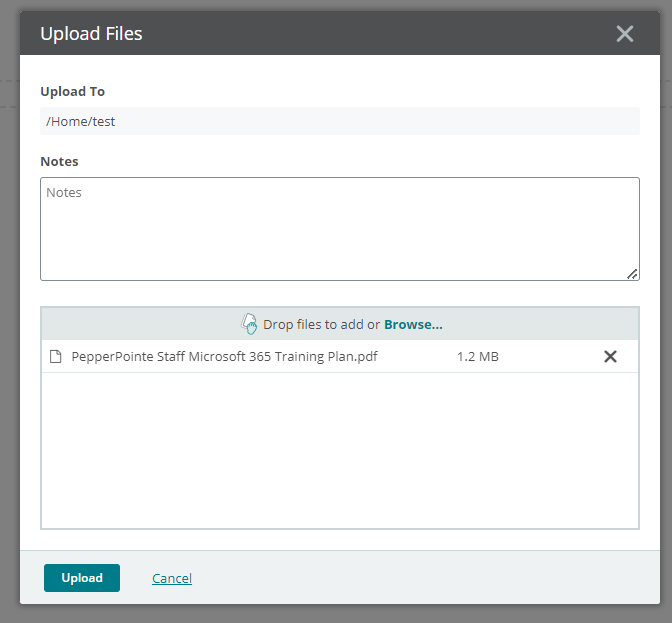The height and width of the screenshot is (623, 672).
Task: Cancel the file upload
Action: pos(172,578)
